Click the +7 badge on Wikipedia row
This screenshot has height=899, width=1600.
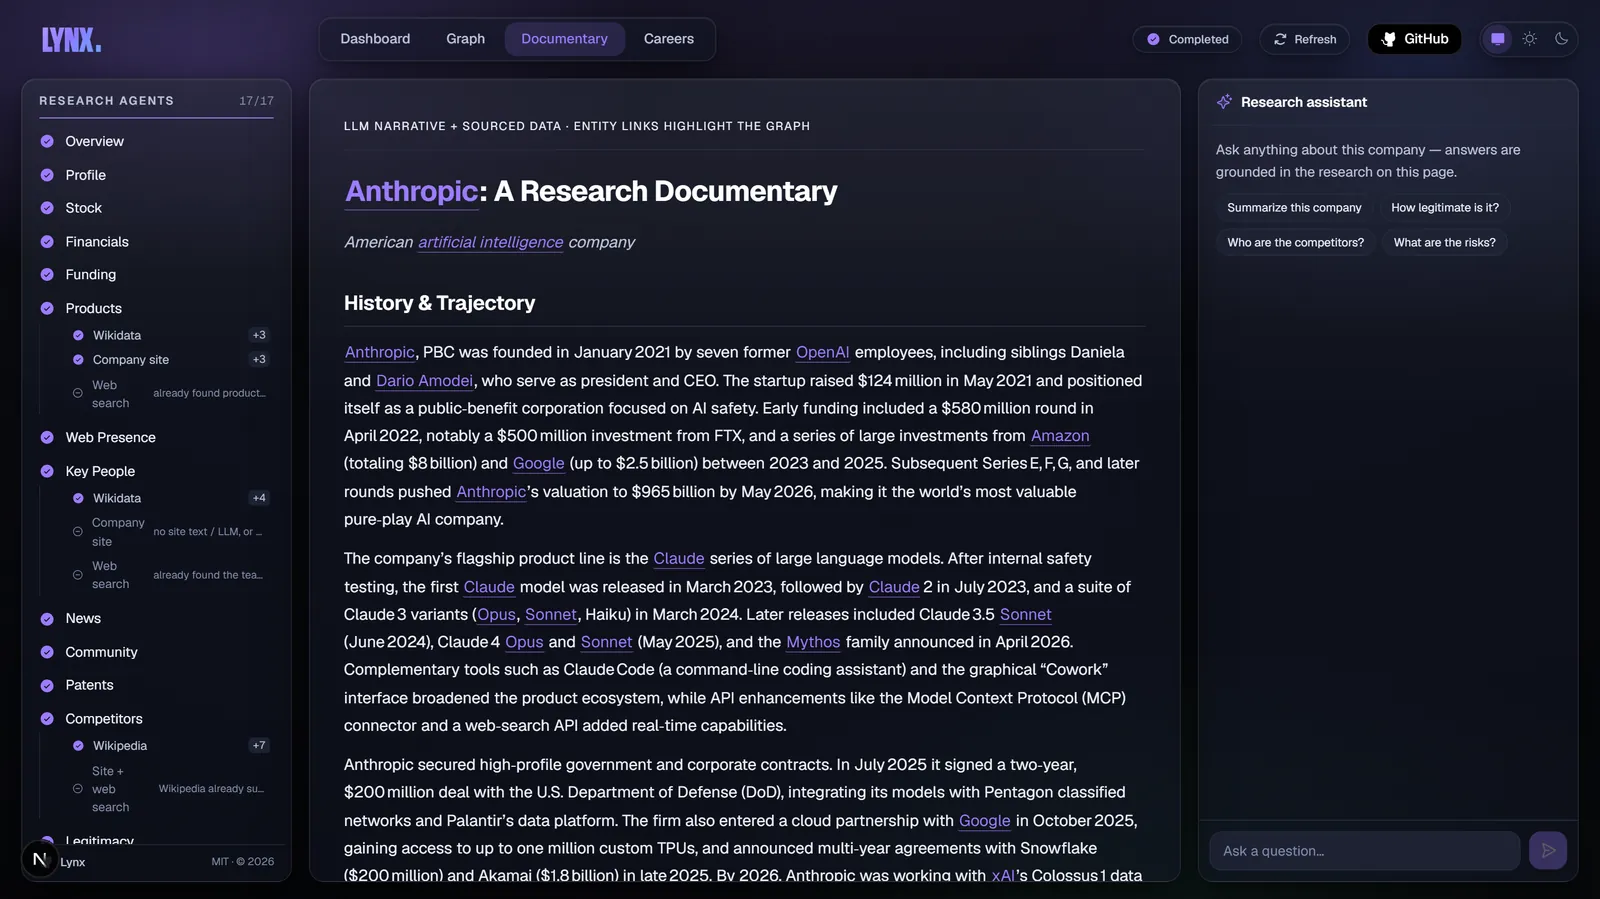tap(259, 745)
